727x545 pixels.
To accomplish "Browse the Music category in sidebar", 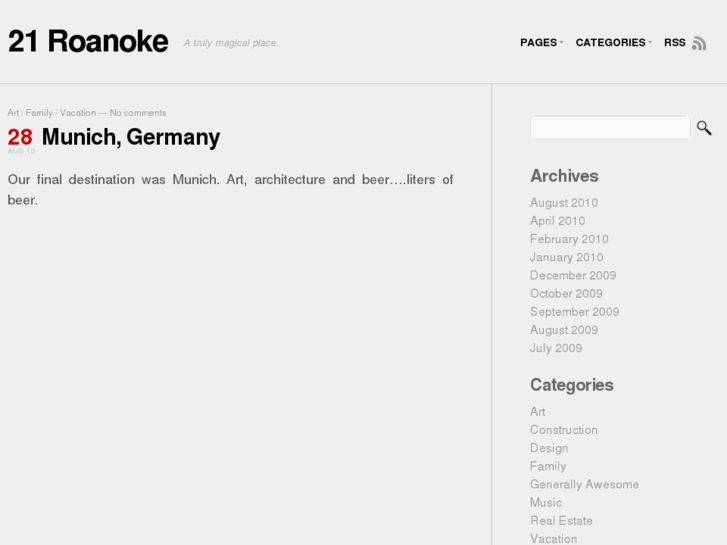I will pos(546,503).
